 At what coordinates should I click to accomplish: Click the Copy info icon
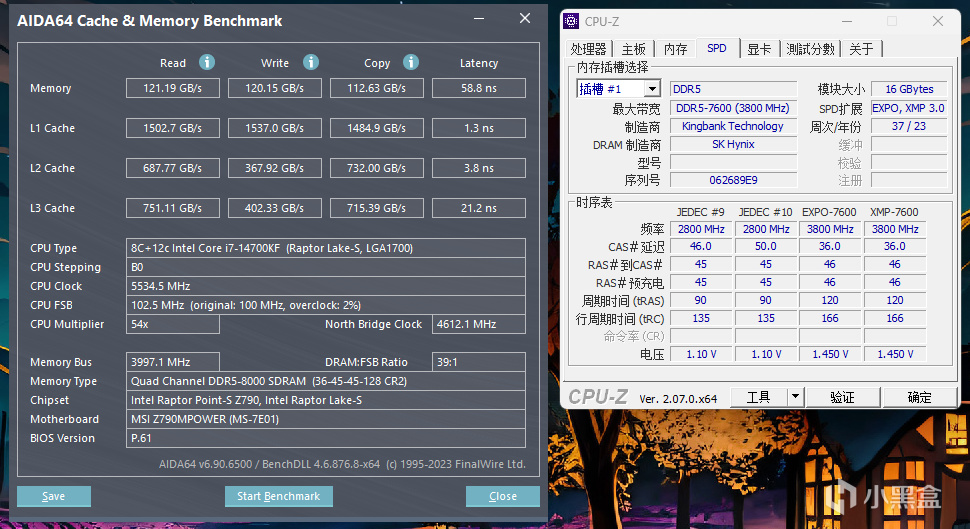(x=411, y=62)
